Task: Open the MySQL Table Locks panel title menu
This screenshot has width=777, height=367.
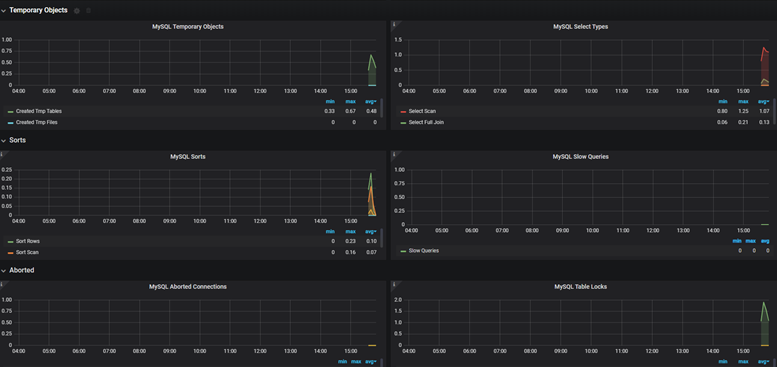Action: click(x=580, y=287)
